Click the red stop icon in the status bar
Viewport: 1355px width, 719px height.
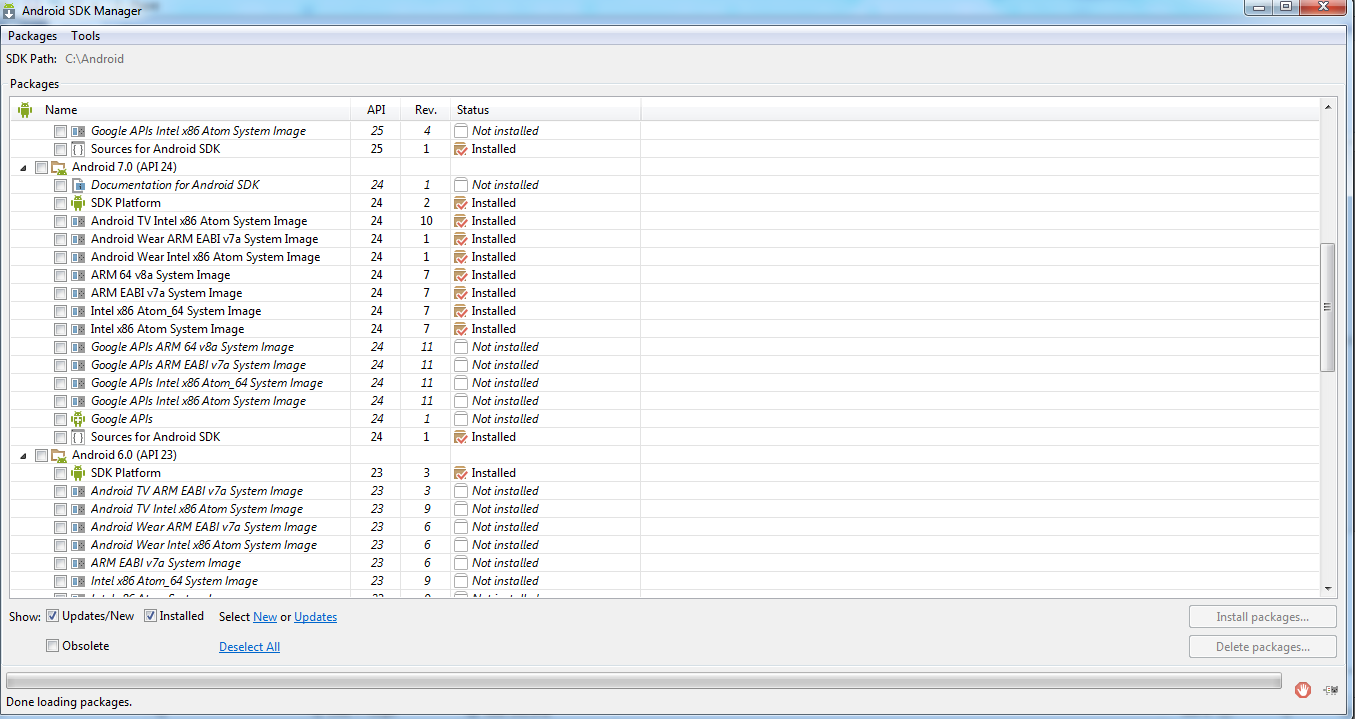[x=1303, y=689]
